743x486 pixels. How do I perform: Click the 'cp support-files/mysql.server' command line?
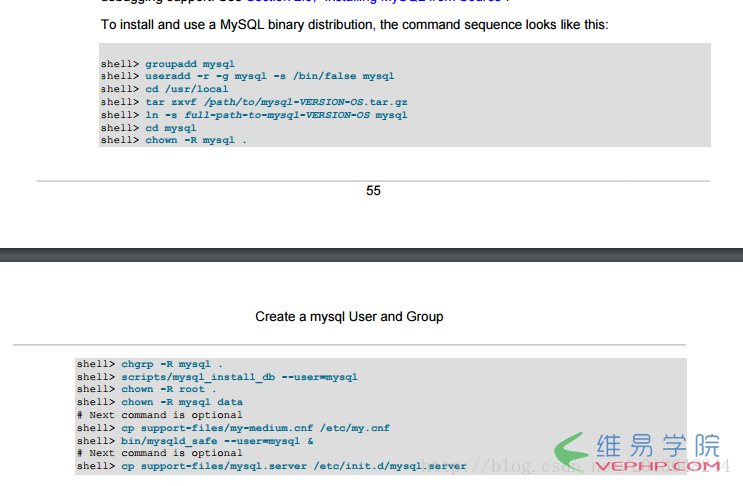point(272,466)
